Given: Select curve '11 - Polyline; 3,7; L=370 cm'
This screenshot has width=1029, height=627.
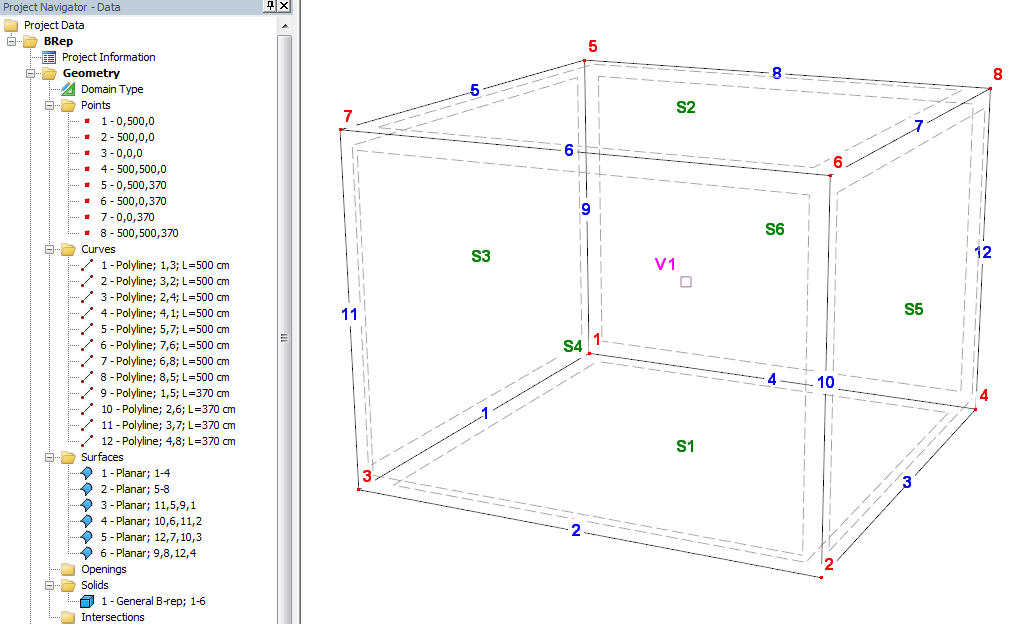Looking at the screenshot, I should click(x=168, y=425).
